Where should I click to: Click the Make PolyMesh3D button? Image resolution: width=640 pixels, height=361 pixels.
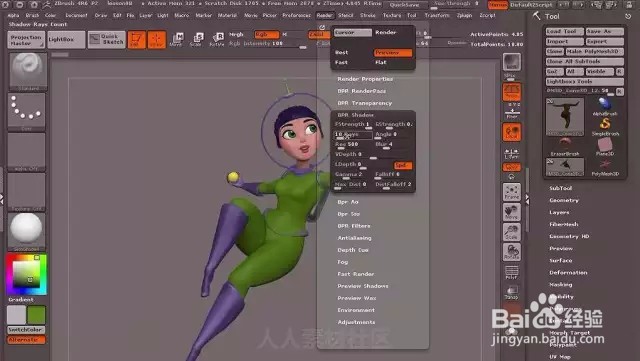pyautogui.click(x=595, y=52)
